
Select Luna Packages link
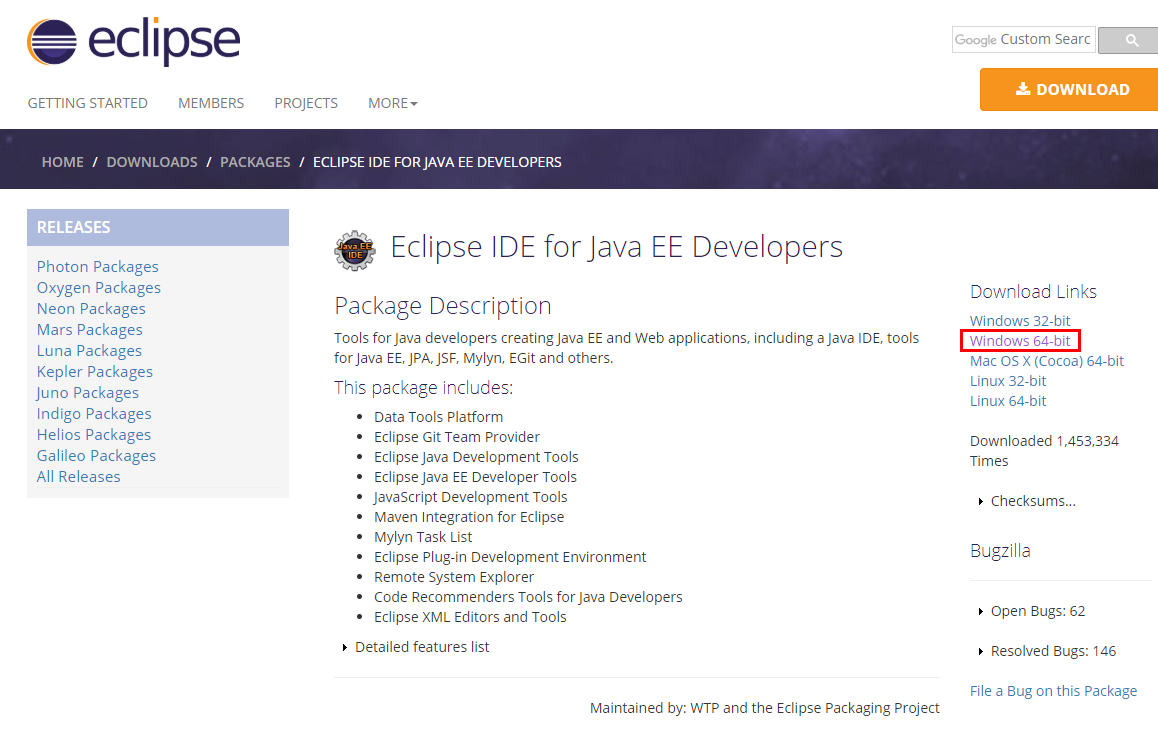click(x=89, y=351)
